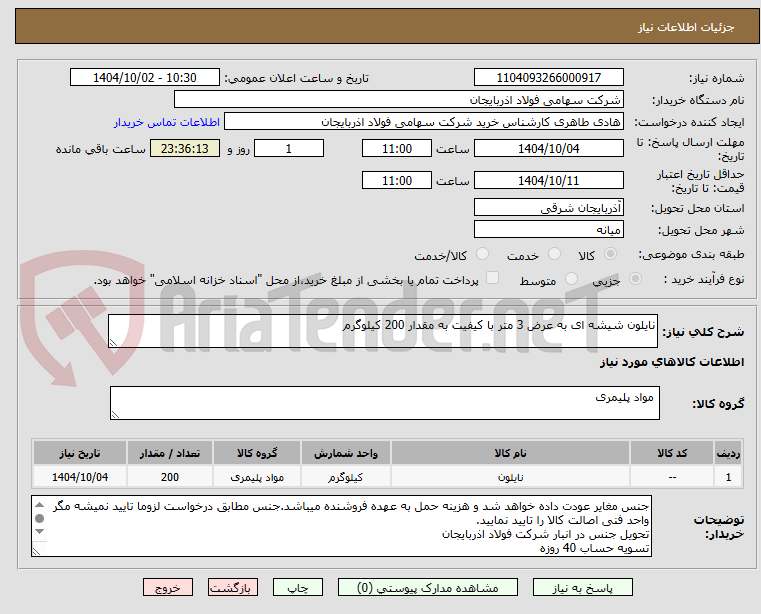Click the جزئیات اطلاعات نیاز header title

pos(686,27)
